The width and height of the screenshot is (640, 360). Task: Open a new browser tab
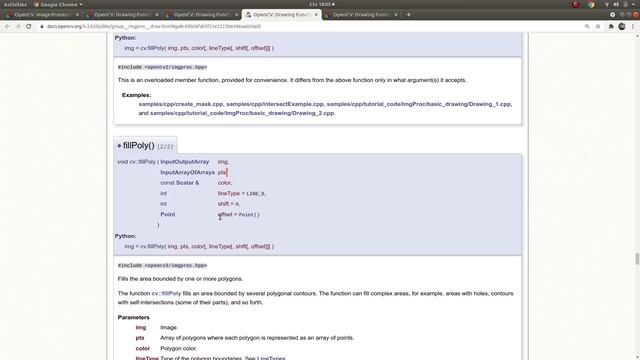point(408,15)
